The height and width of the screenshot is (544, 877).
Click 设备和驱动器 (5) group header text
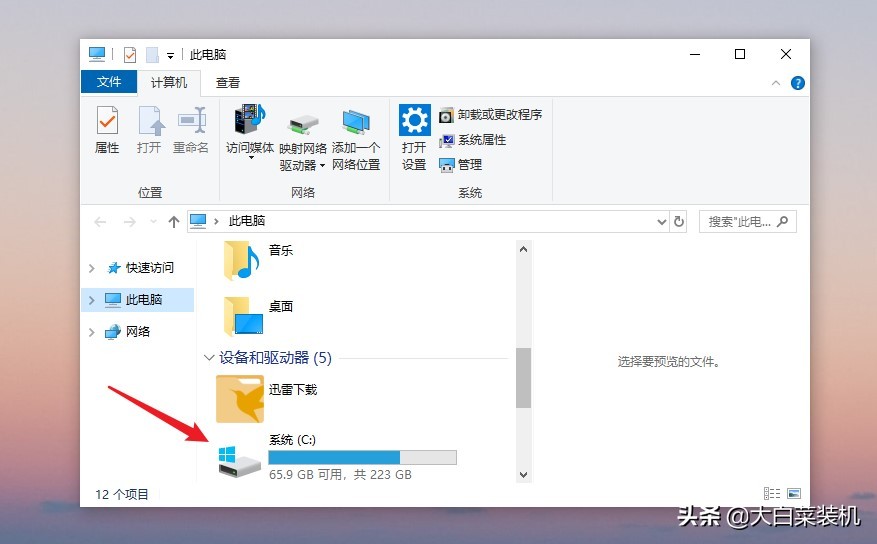[x=275, y=358]
